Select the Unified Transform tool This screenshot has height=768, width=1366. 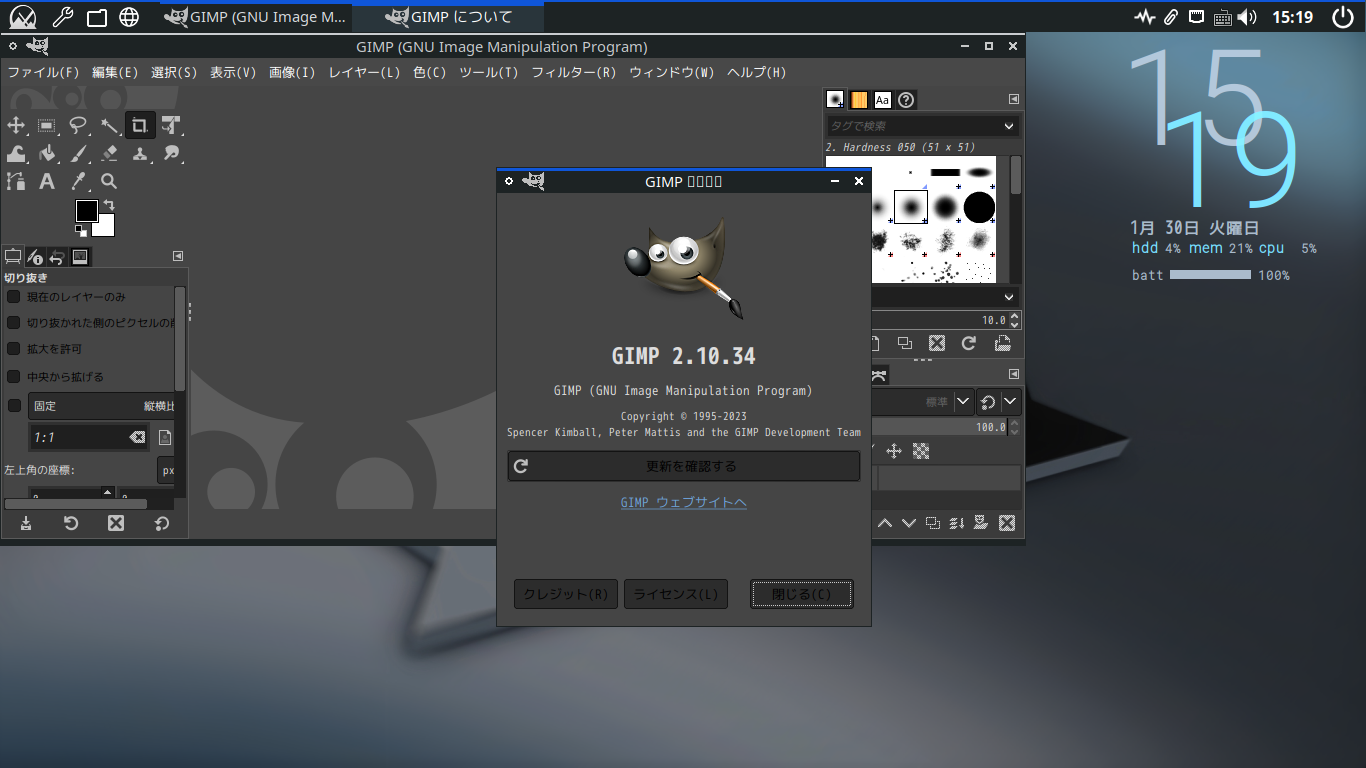click(x=171, y=125)
